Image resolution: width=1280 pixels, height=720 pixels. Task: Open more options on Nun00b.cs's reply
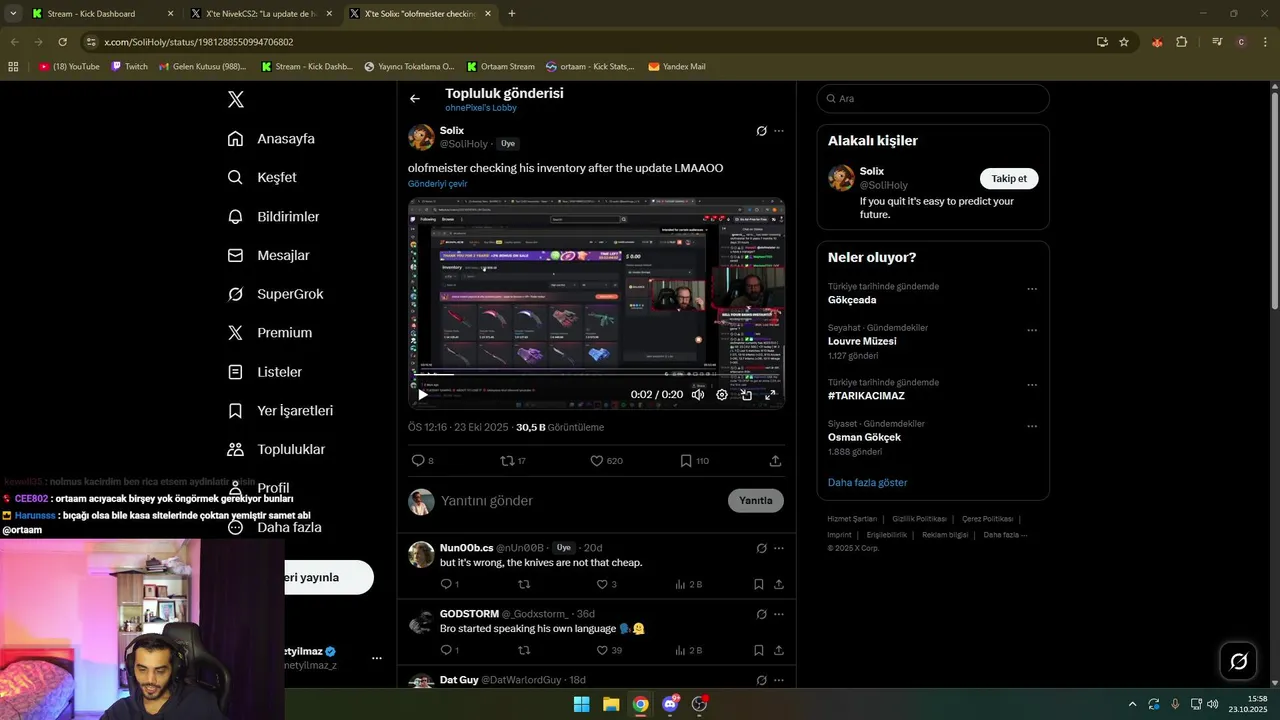point(779,548)
